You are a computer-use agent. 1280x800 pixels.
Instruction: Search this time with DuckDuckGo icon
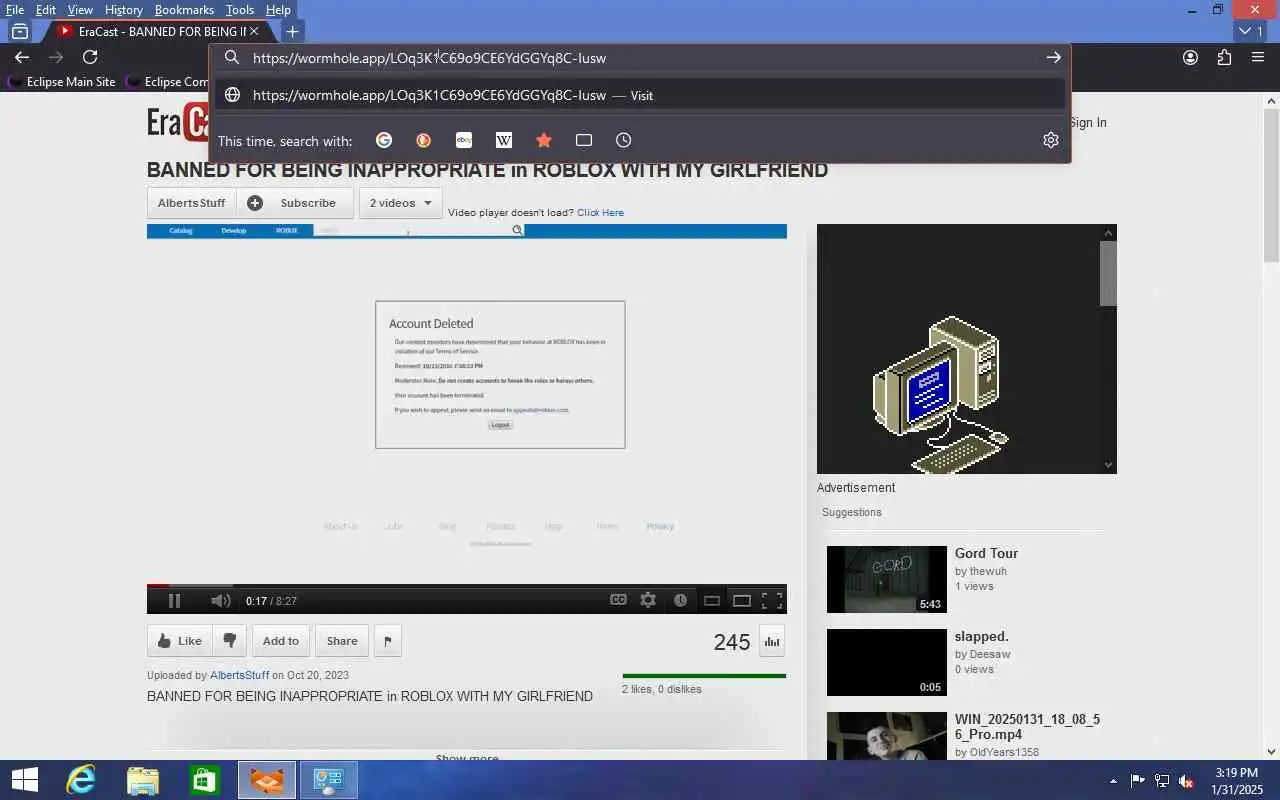click(424, 140)
